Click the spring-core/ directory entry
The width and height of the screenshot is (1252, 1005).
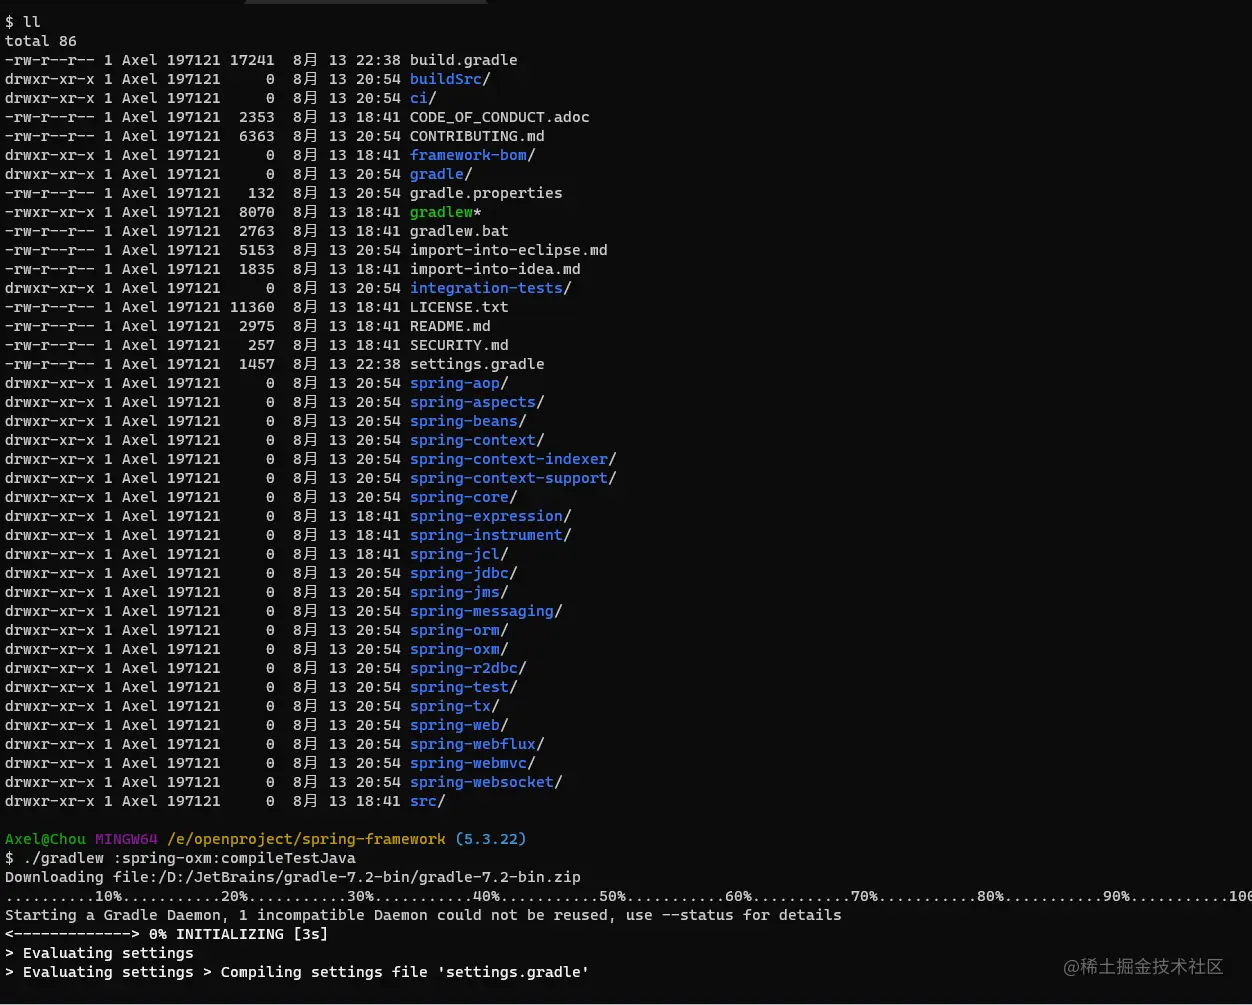point(463,497)
